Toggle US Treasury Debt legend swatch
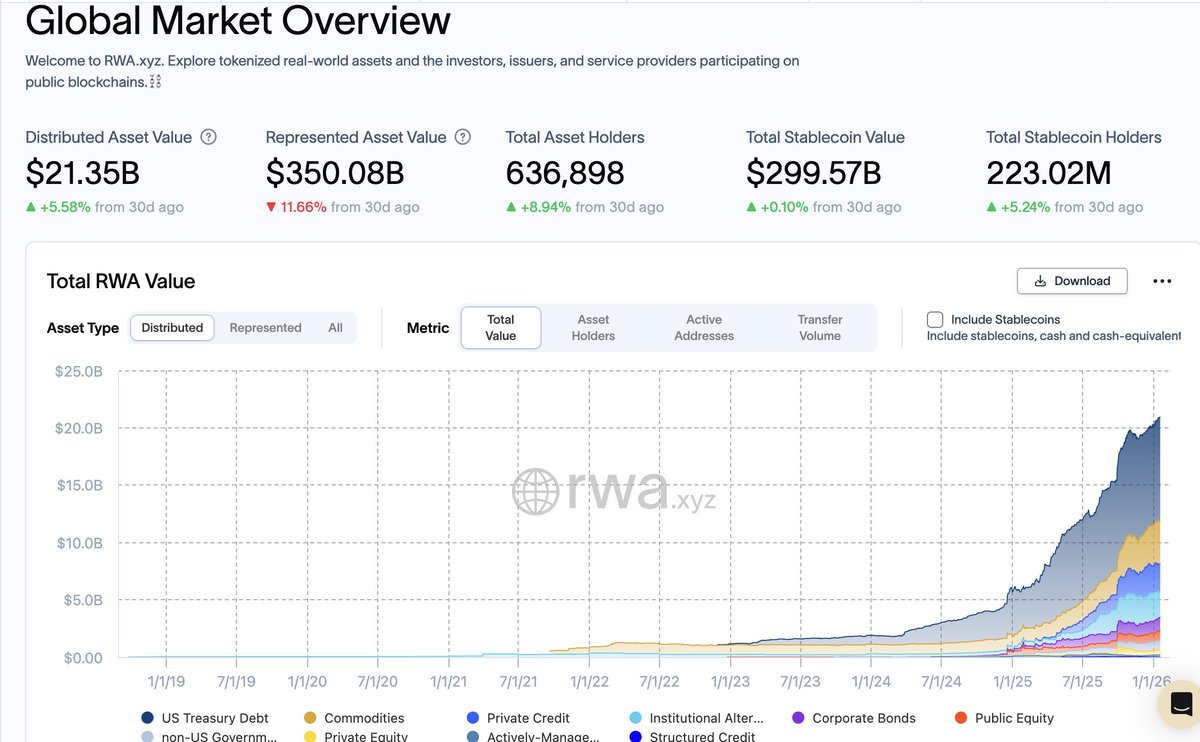Image resolution: width=1200 pixels, height=742 pixels. (x=148, y=718)
